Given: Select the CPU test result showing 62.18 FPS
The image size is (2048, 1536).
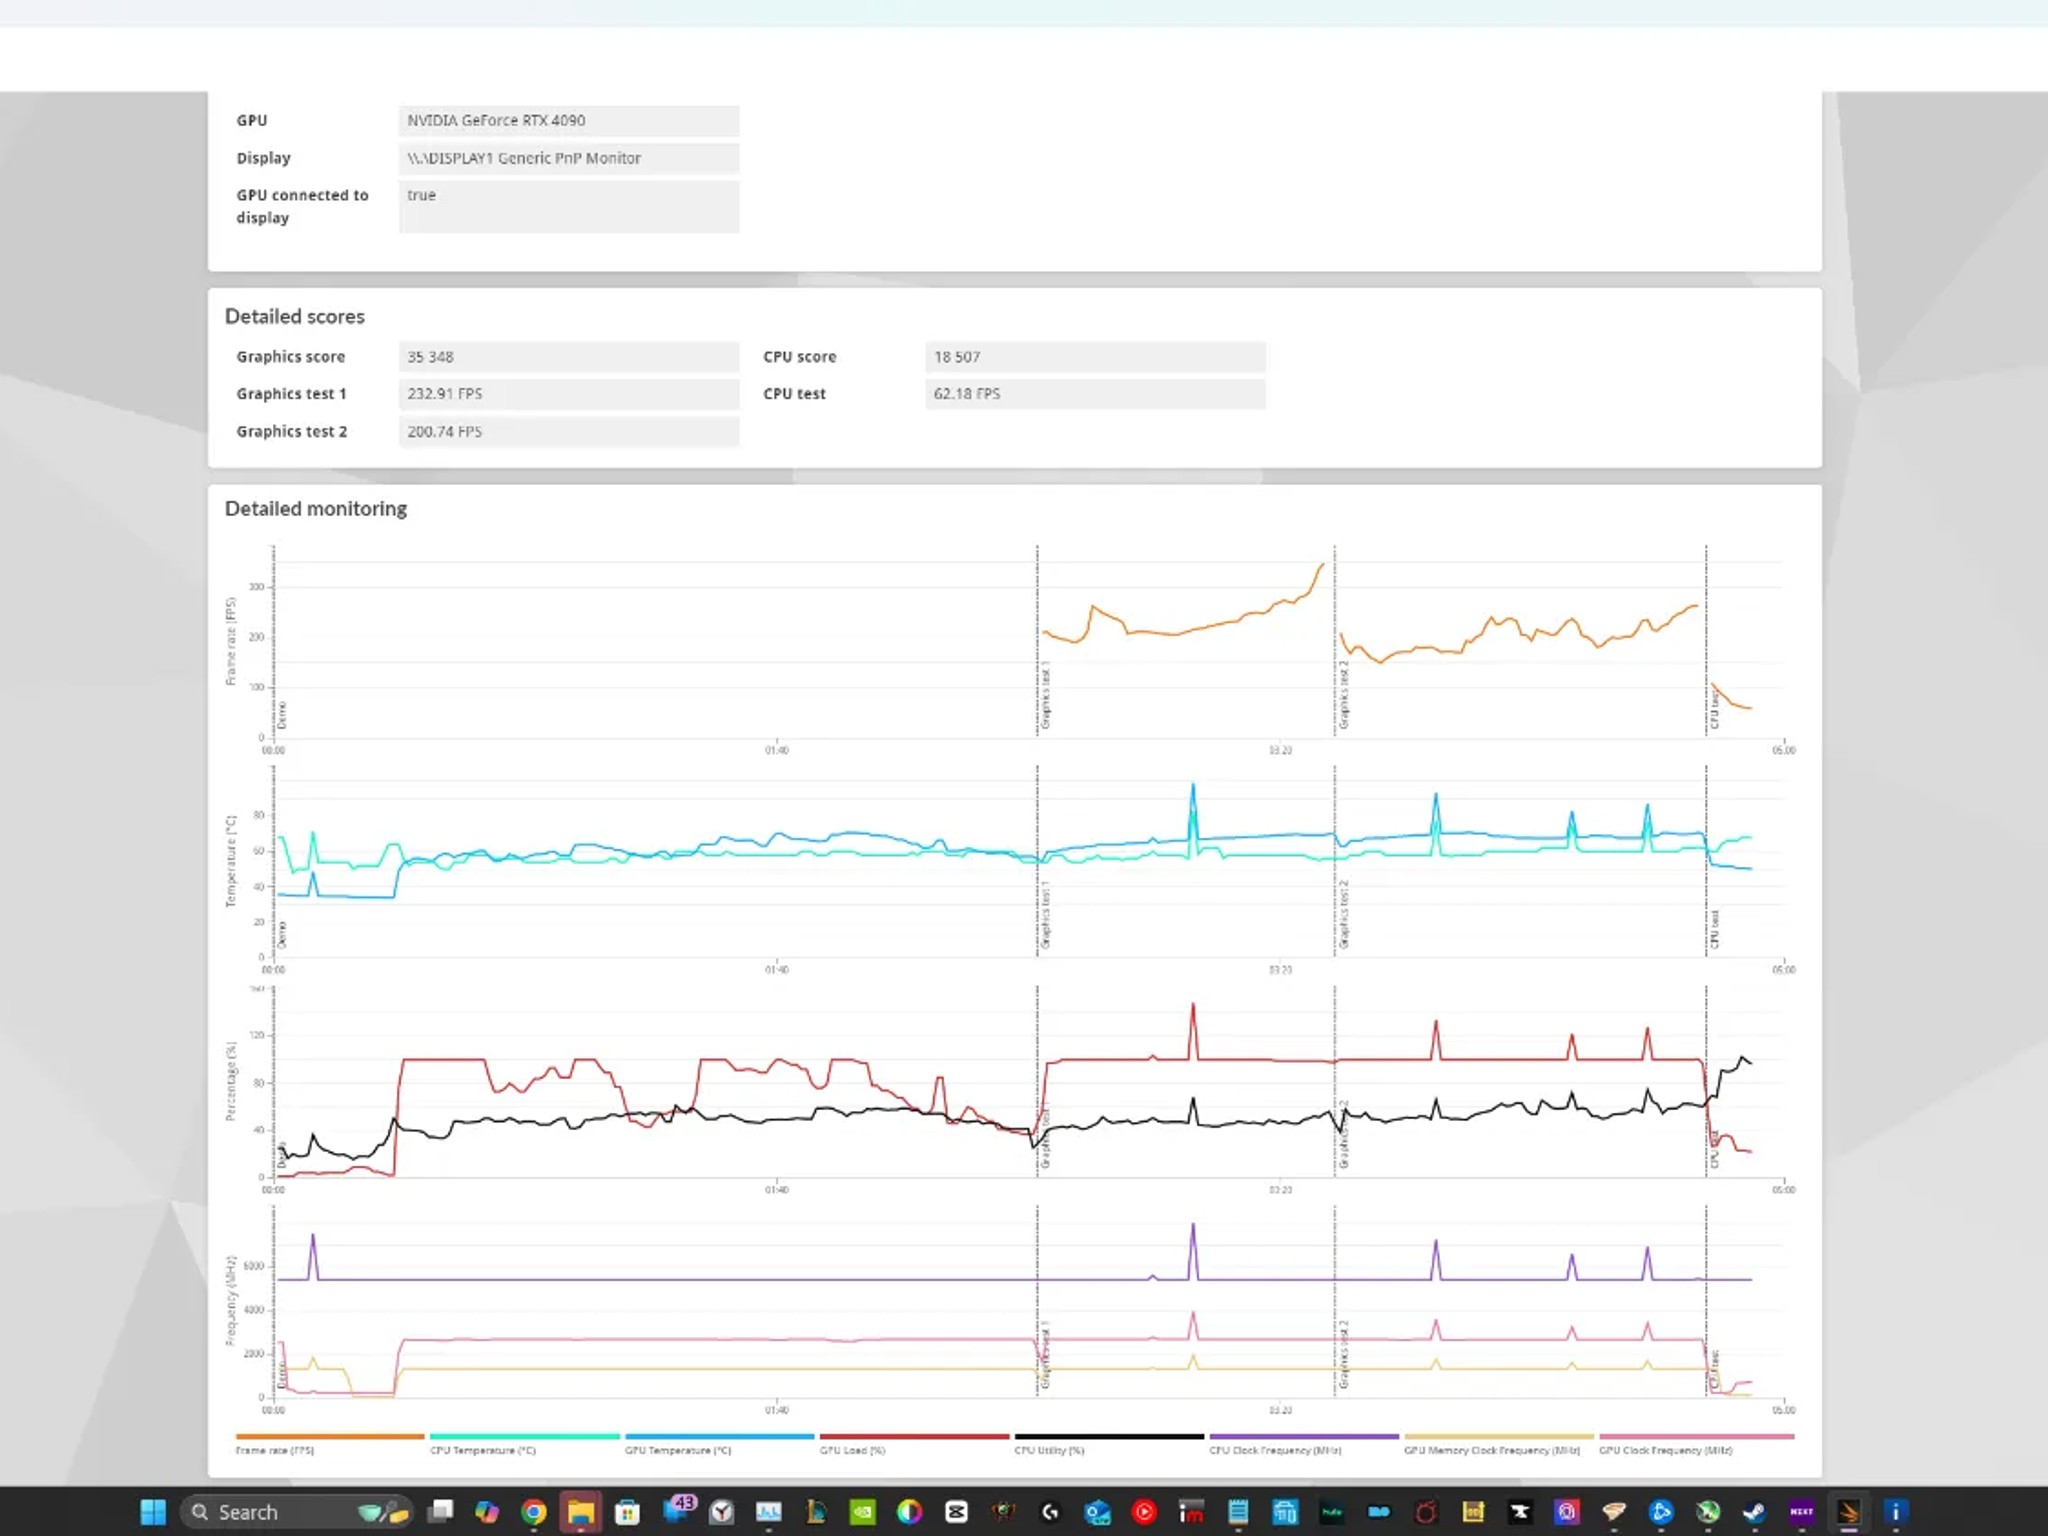Looking at the screenshot, I should 1095,394.
